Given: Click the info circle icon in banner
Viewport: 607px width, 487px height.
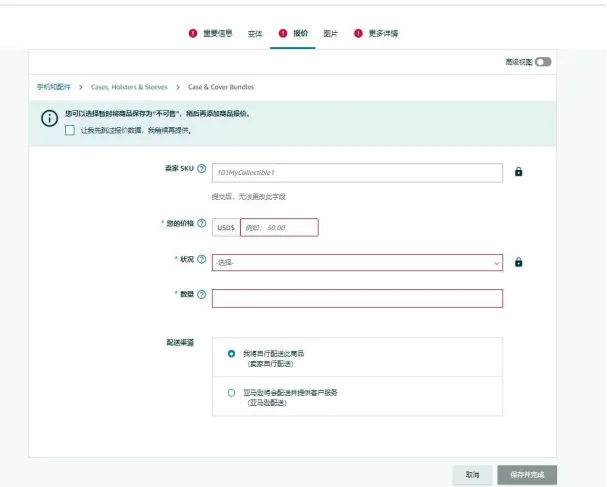Looking at the screenshot, I should pos(50,118).
